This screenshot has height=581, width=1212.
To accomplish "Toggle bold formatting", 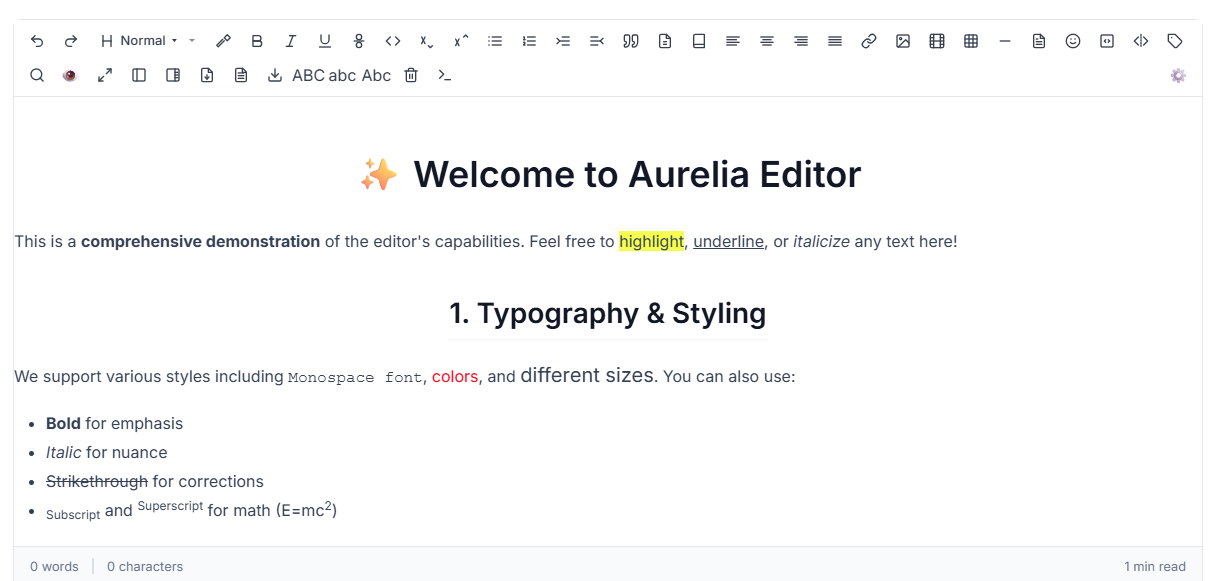I will pos(257,41).
